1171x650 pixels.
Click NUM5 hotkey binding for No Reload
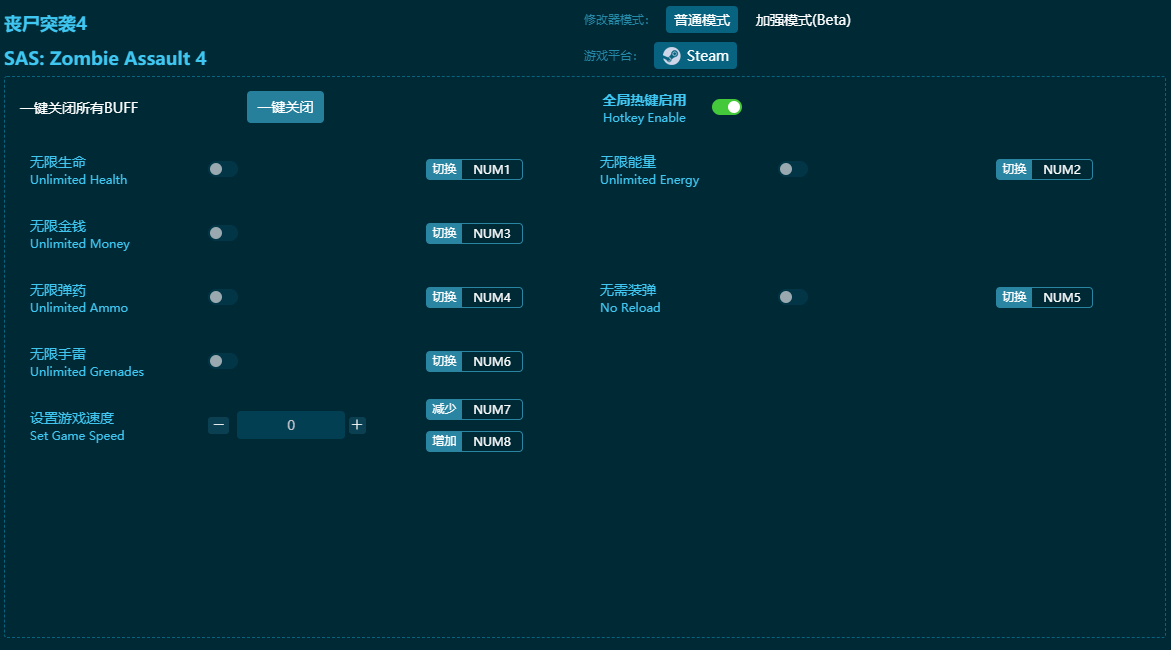coord(1061,298)
